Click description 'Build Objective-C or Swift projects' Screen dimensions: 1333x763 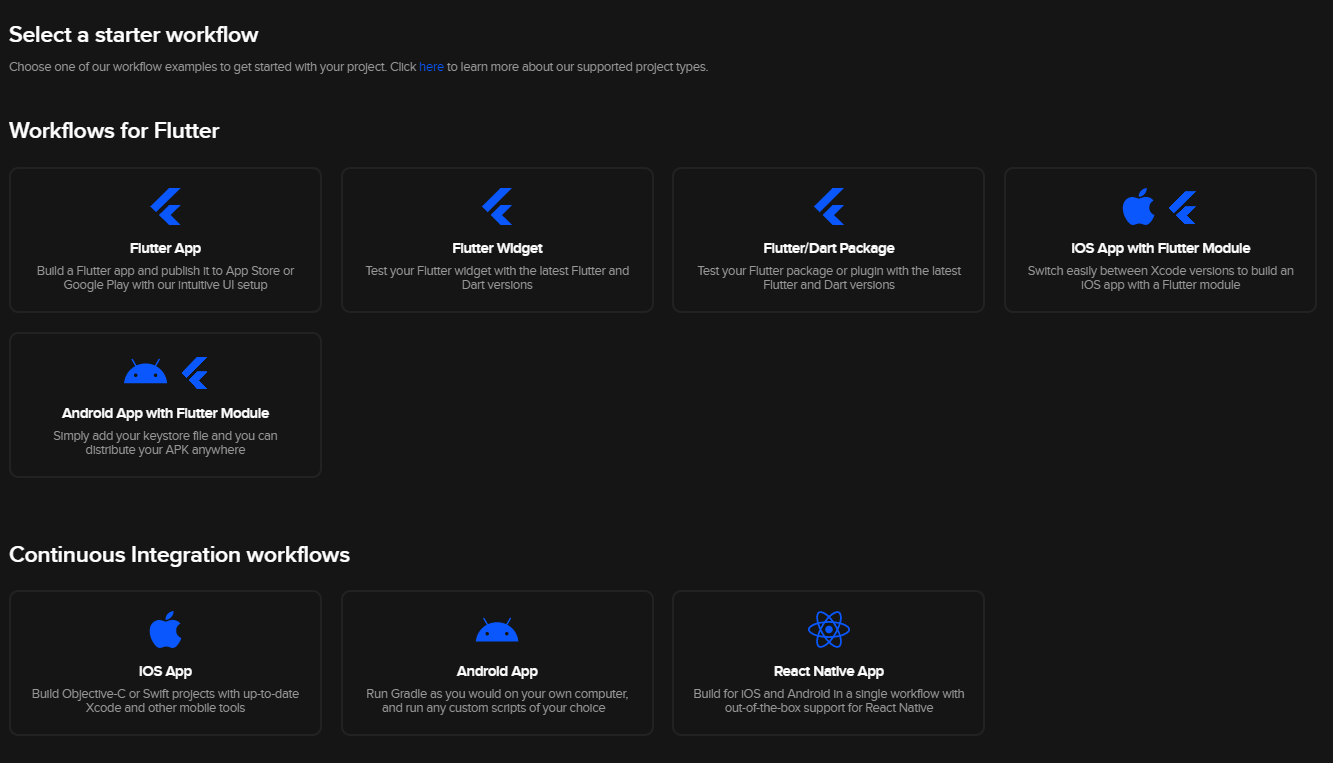(165, 701)
